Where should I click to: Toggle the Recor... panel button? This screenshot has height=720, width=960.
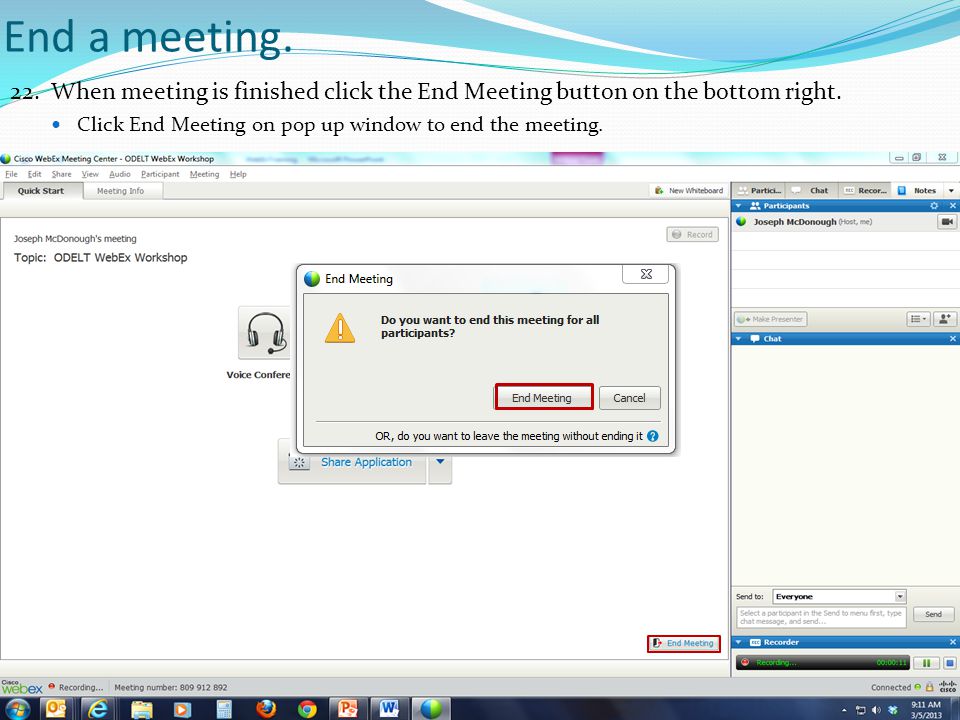866,190
